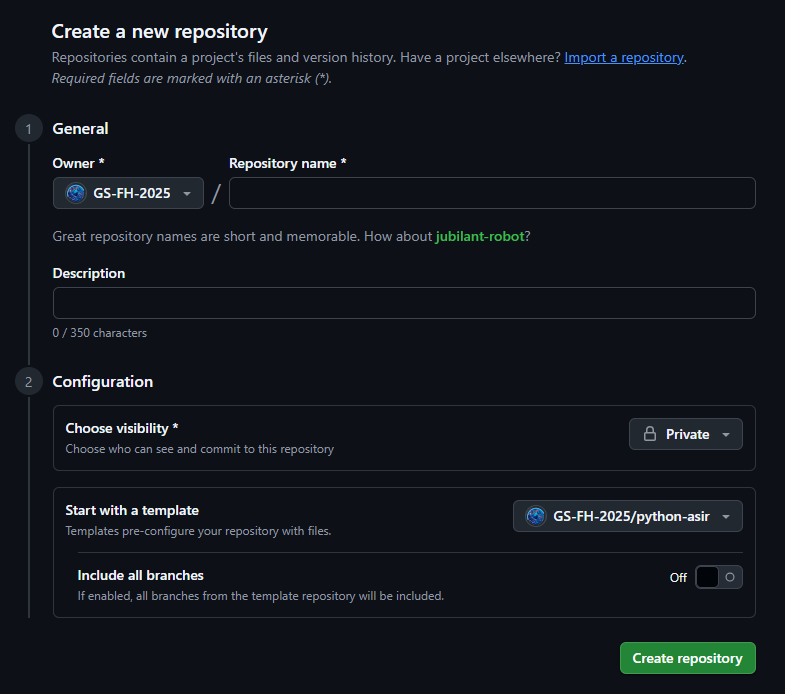Click the Description input field
785x694 pixels.
404,303
